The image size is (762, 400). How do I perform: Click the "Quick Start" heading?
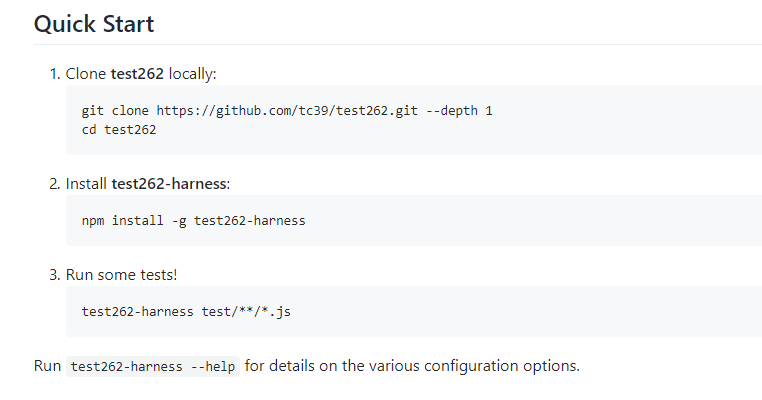(x=94, y=24)
